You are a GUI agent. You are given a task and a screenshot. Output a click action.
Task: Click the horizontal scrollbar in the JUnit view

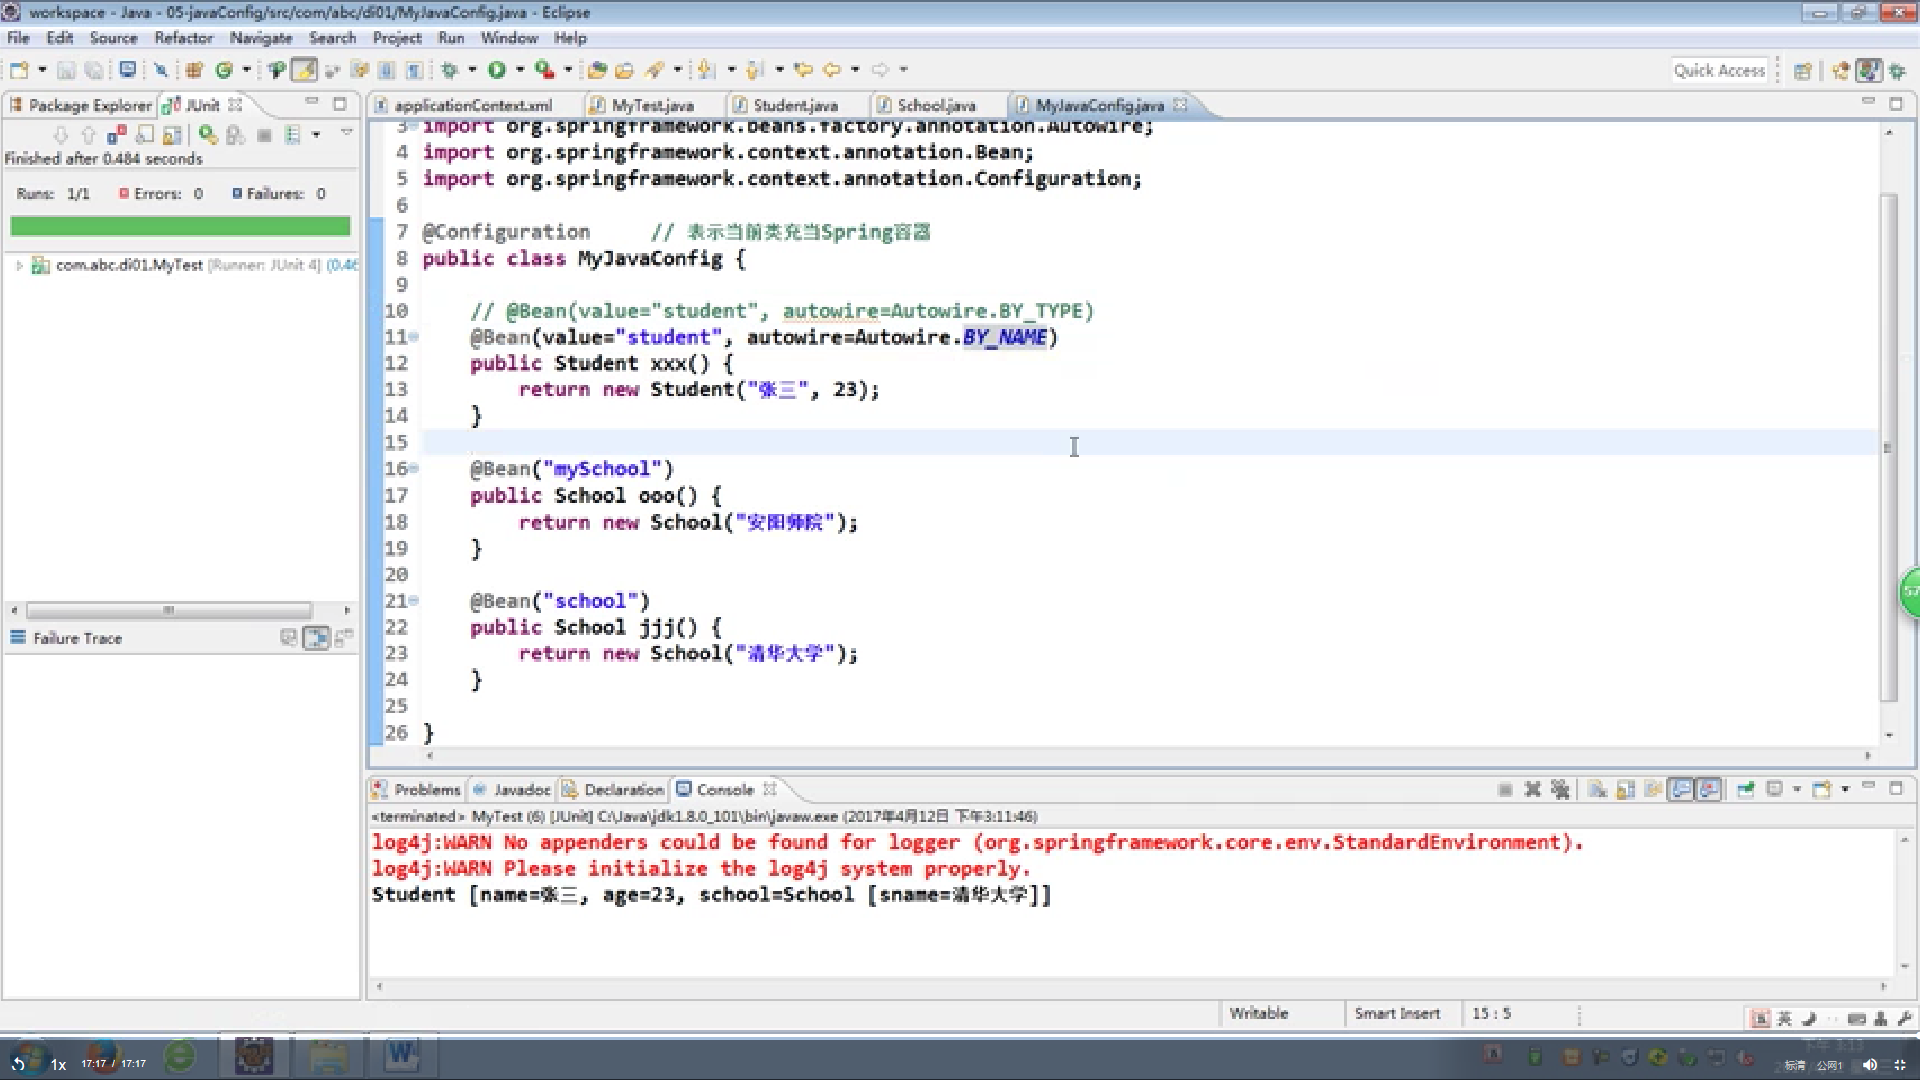tap(168, 610)
